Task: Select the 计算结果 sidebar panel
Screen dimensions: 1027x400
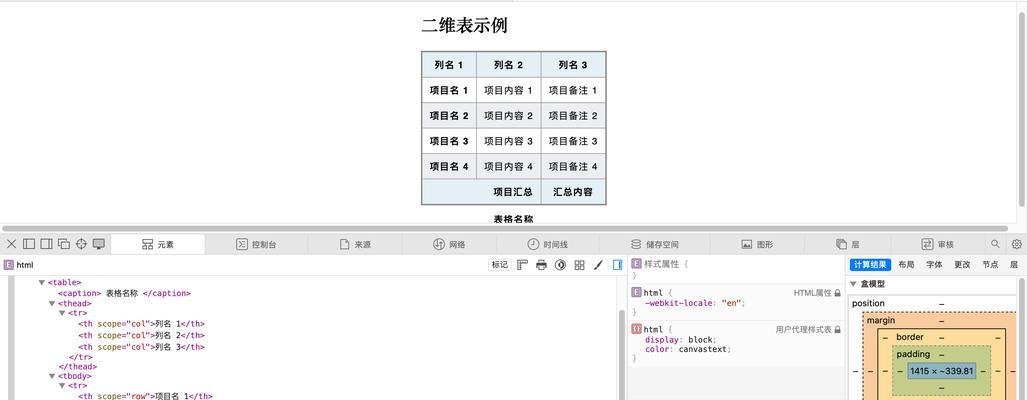Action: coord(870,264)
